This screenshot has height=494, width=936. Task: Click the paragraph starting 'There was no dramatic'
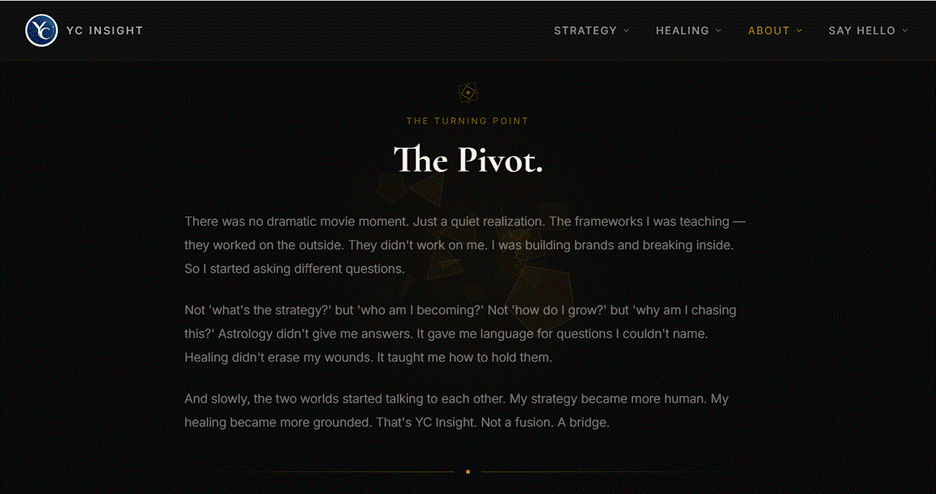(466, 245)
